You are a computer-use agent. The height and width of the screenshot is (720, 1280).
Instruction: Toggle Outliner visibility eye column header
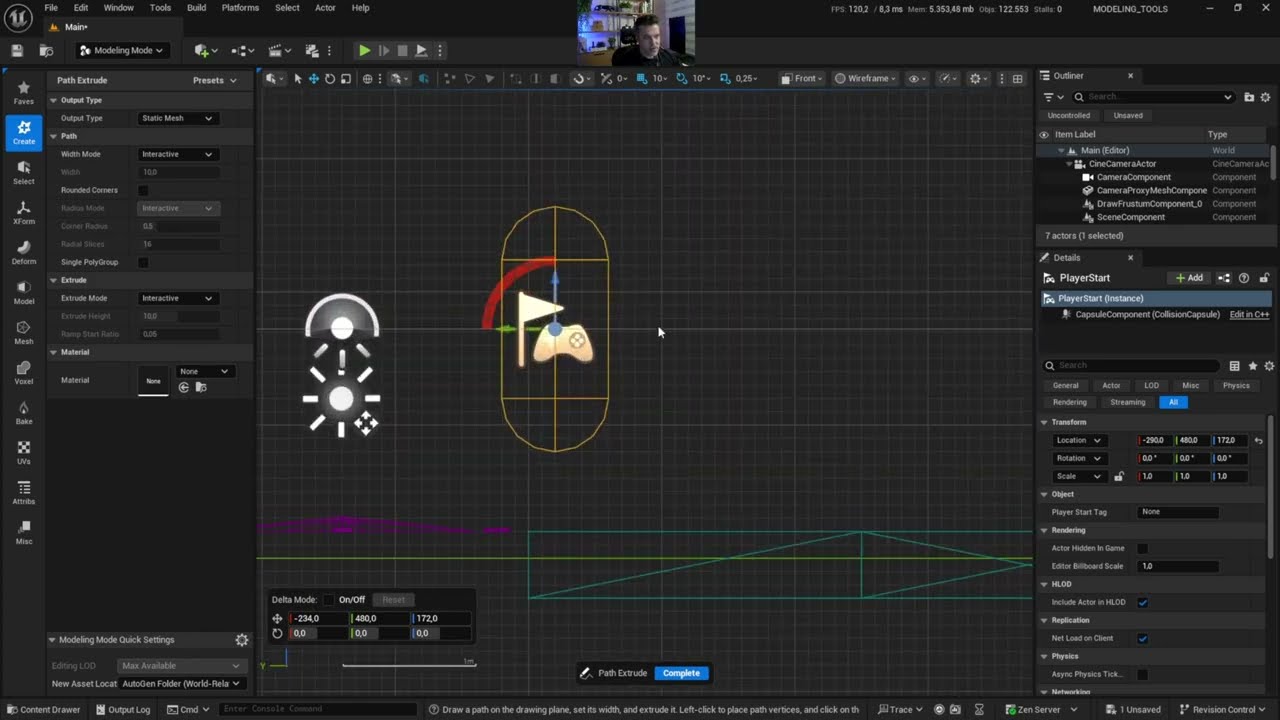click(x=1044, y=134)
